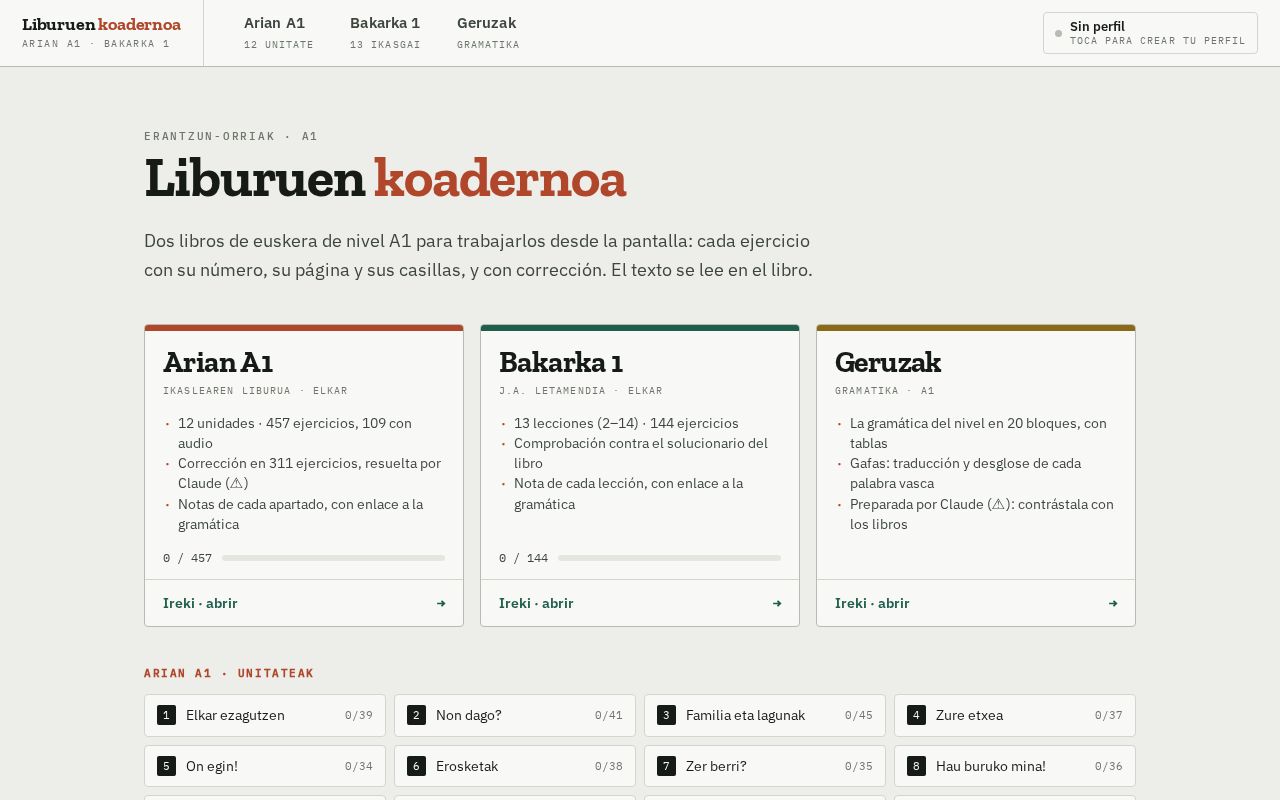Open unit Elkar ezagutzen
This screenshot has height=800, width=1280.
[265, 715]
